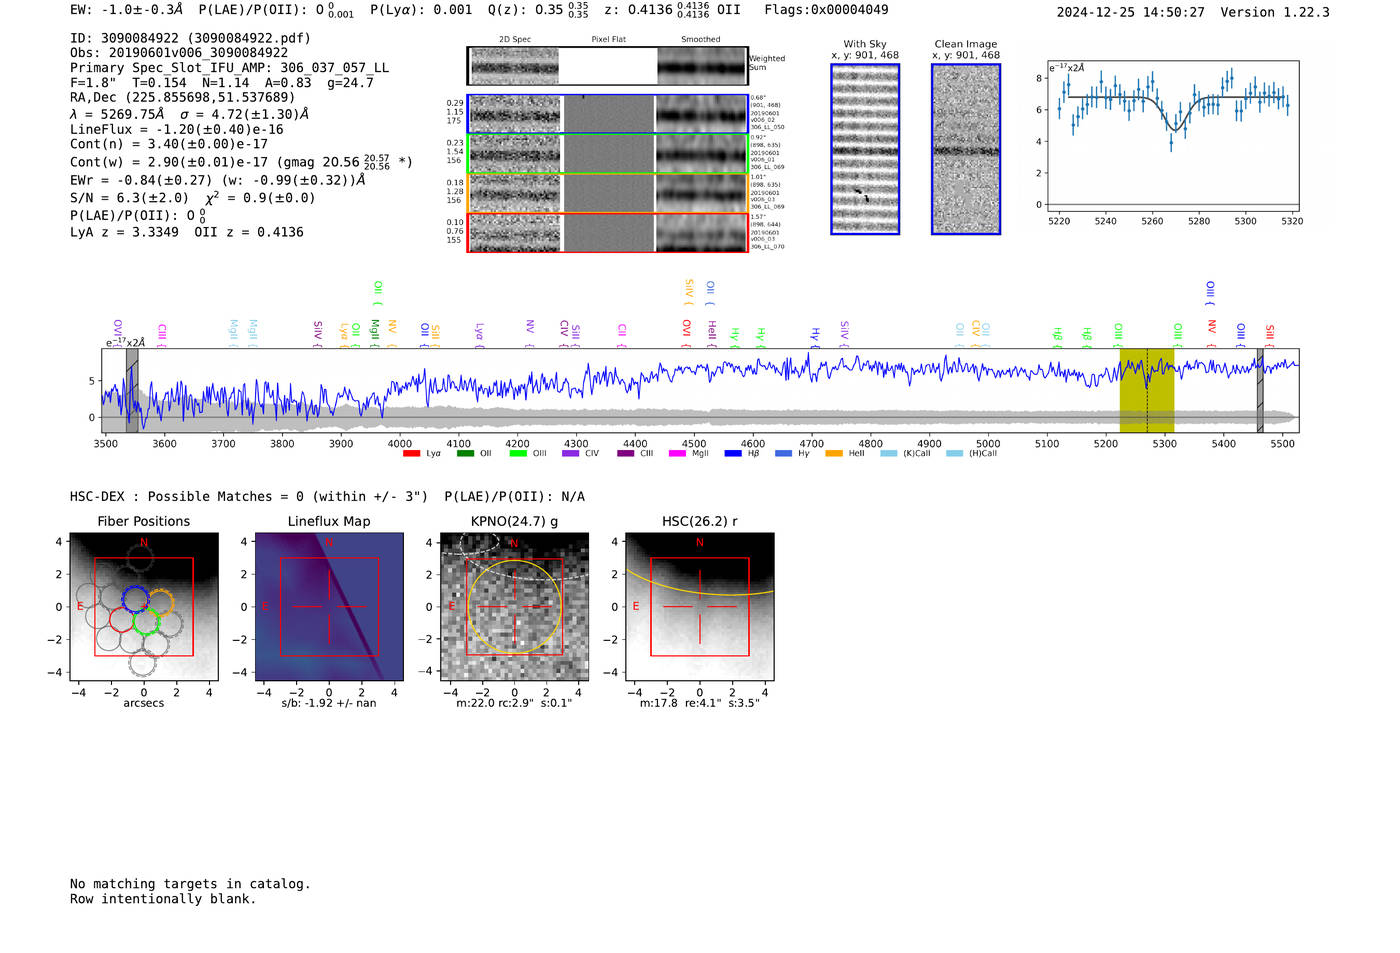
Task: Select the 'EWr = -0.84(±0.27)' line
Action: pyautogui.click(x=217, y=180)
